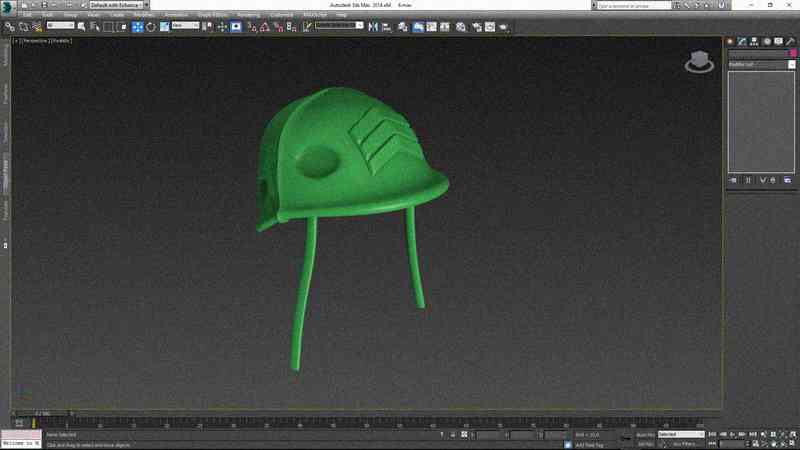Viewport: 800px width, 450px height.
Task: Open the Modifier List dropdown
Action: [x=761, y=65]
